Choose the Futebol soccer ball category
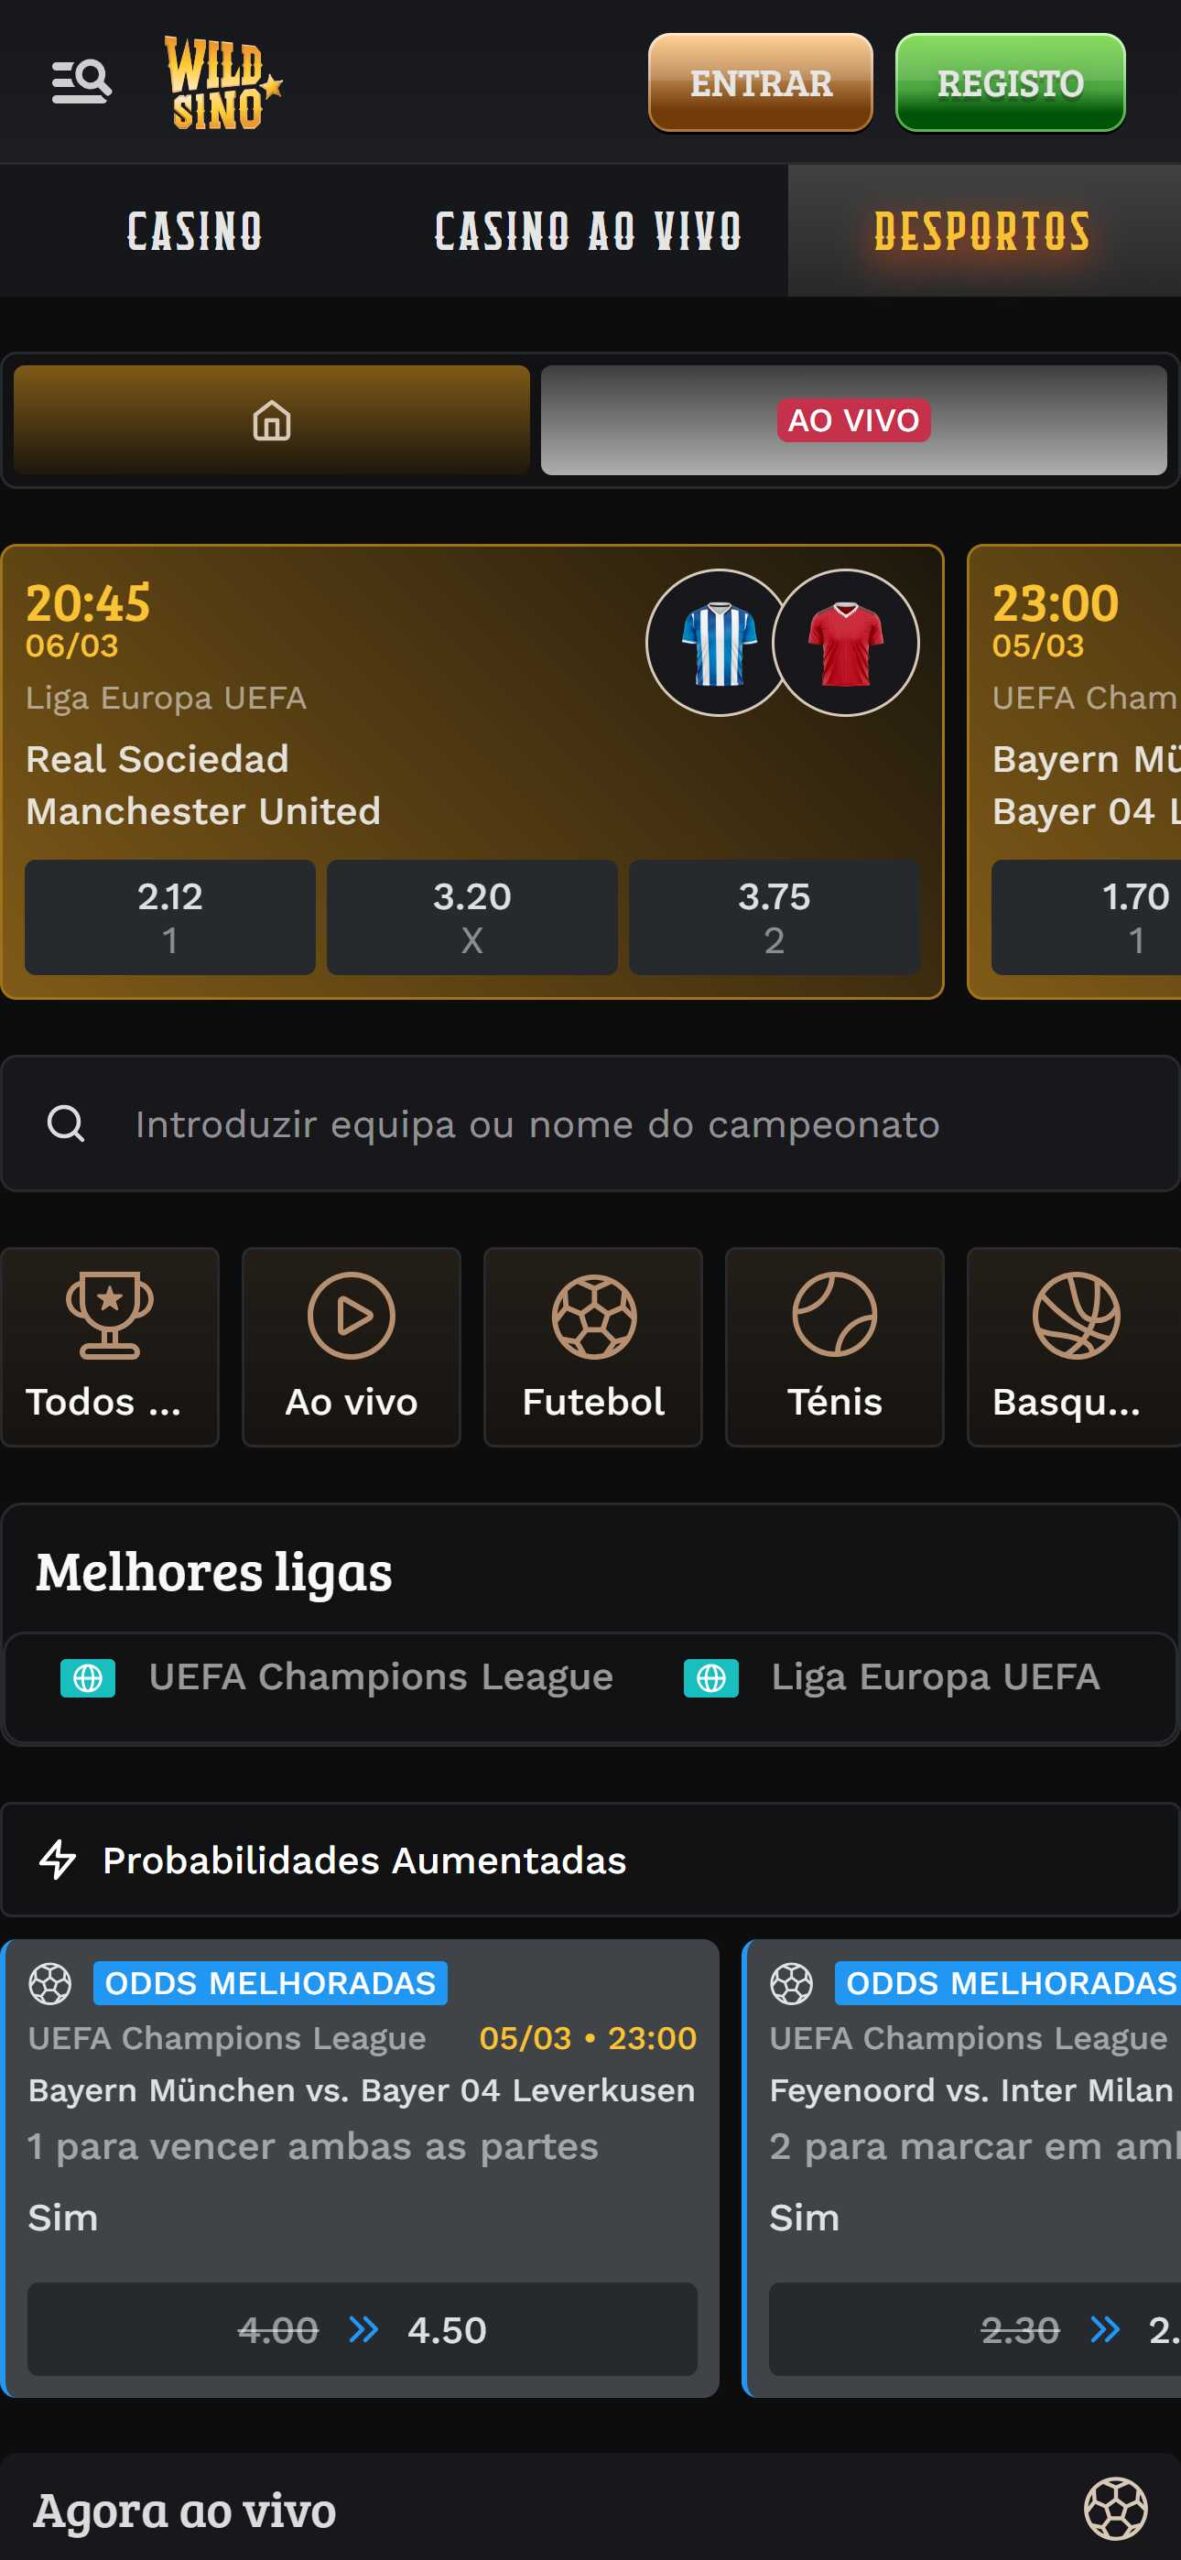The image size is (1181, 2560). (x=593, y=1346)
